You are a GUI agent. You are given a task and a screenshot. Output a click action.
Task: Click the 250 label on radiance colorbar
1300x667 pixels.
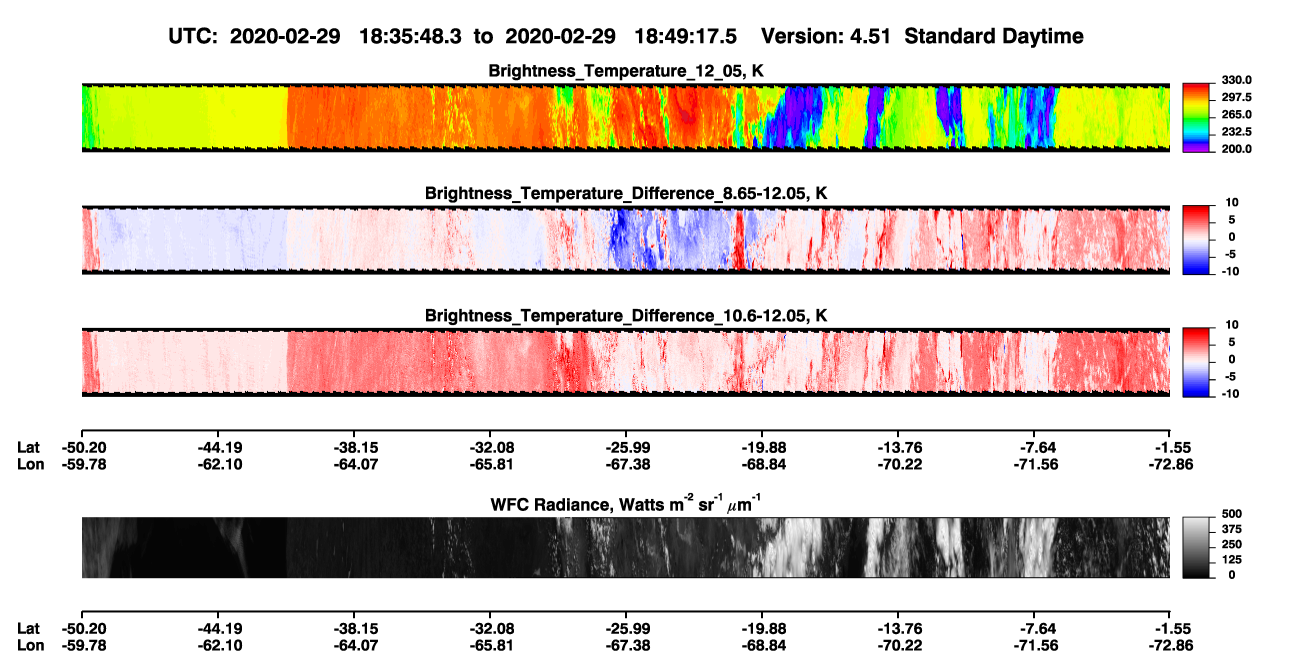pos(1230,545)
